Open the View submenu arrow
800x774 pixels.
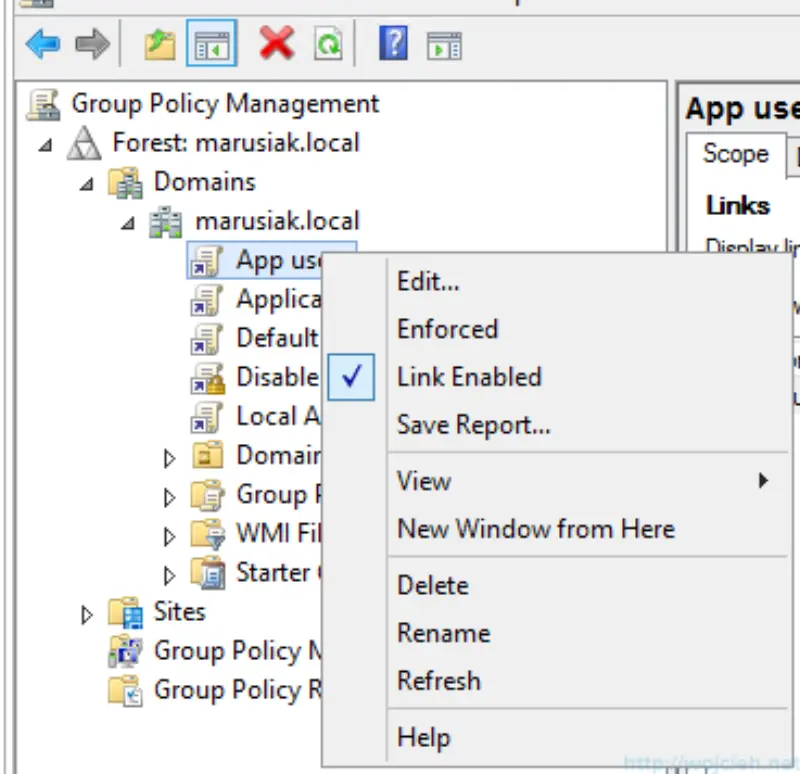pos(763,481)
